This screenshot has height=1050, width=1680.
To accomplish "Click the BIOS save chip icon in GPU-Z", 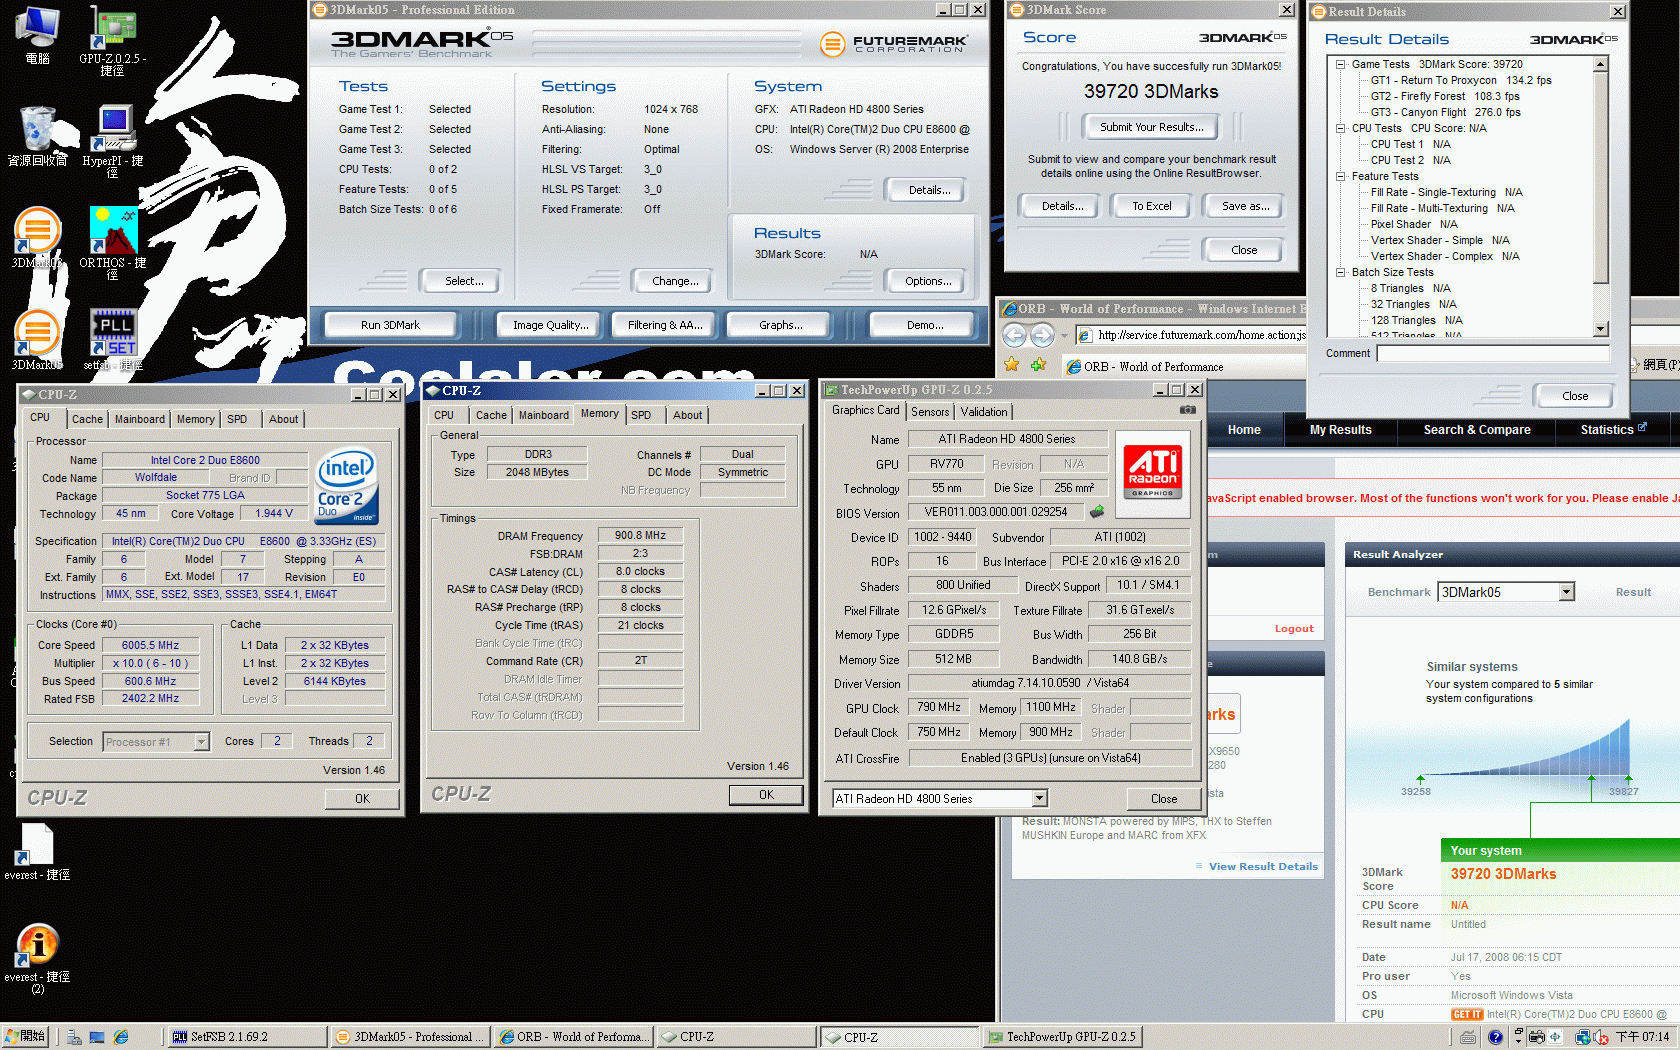I will coord(1097,512).
